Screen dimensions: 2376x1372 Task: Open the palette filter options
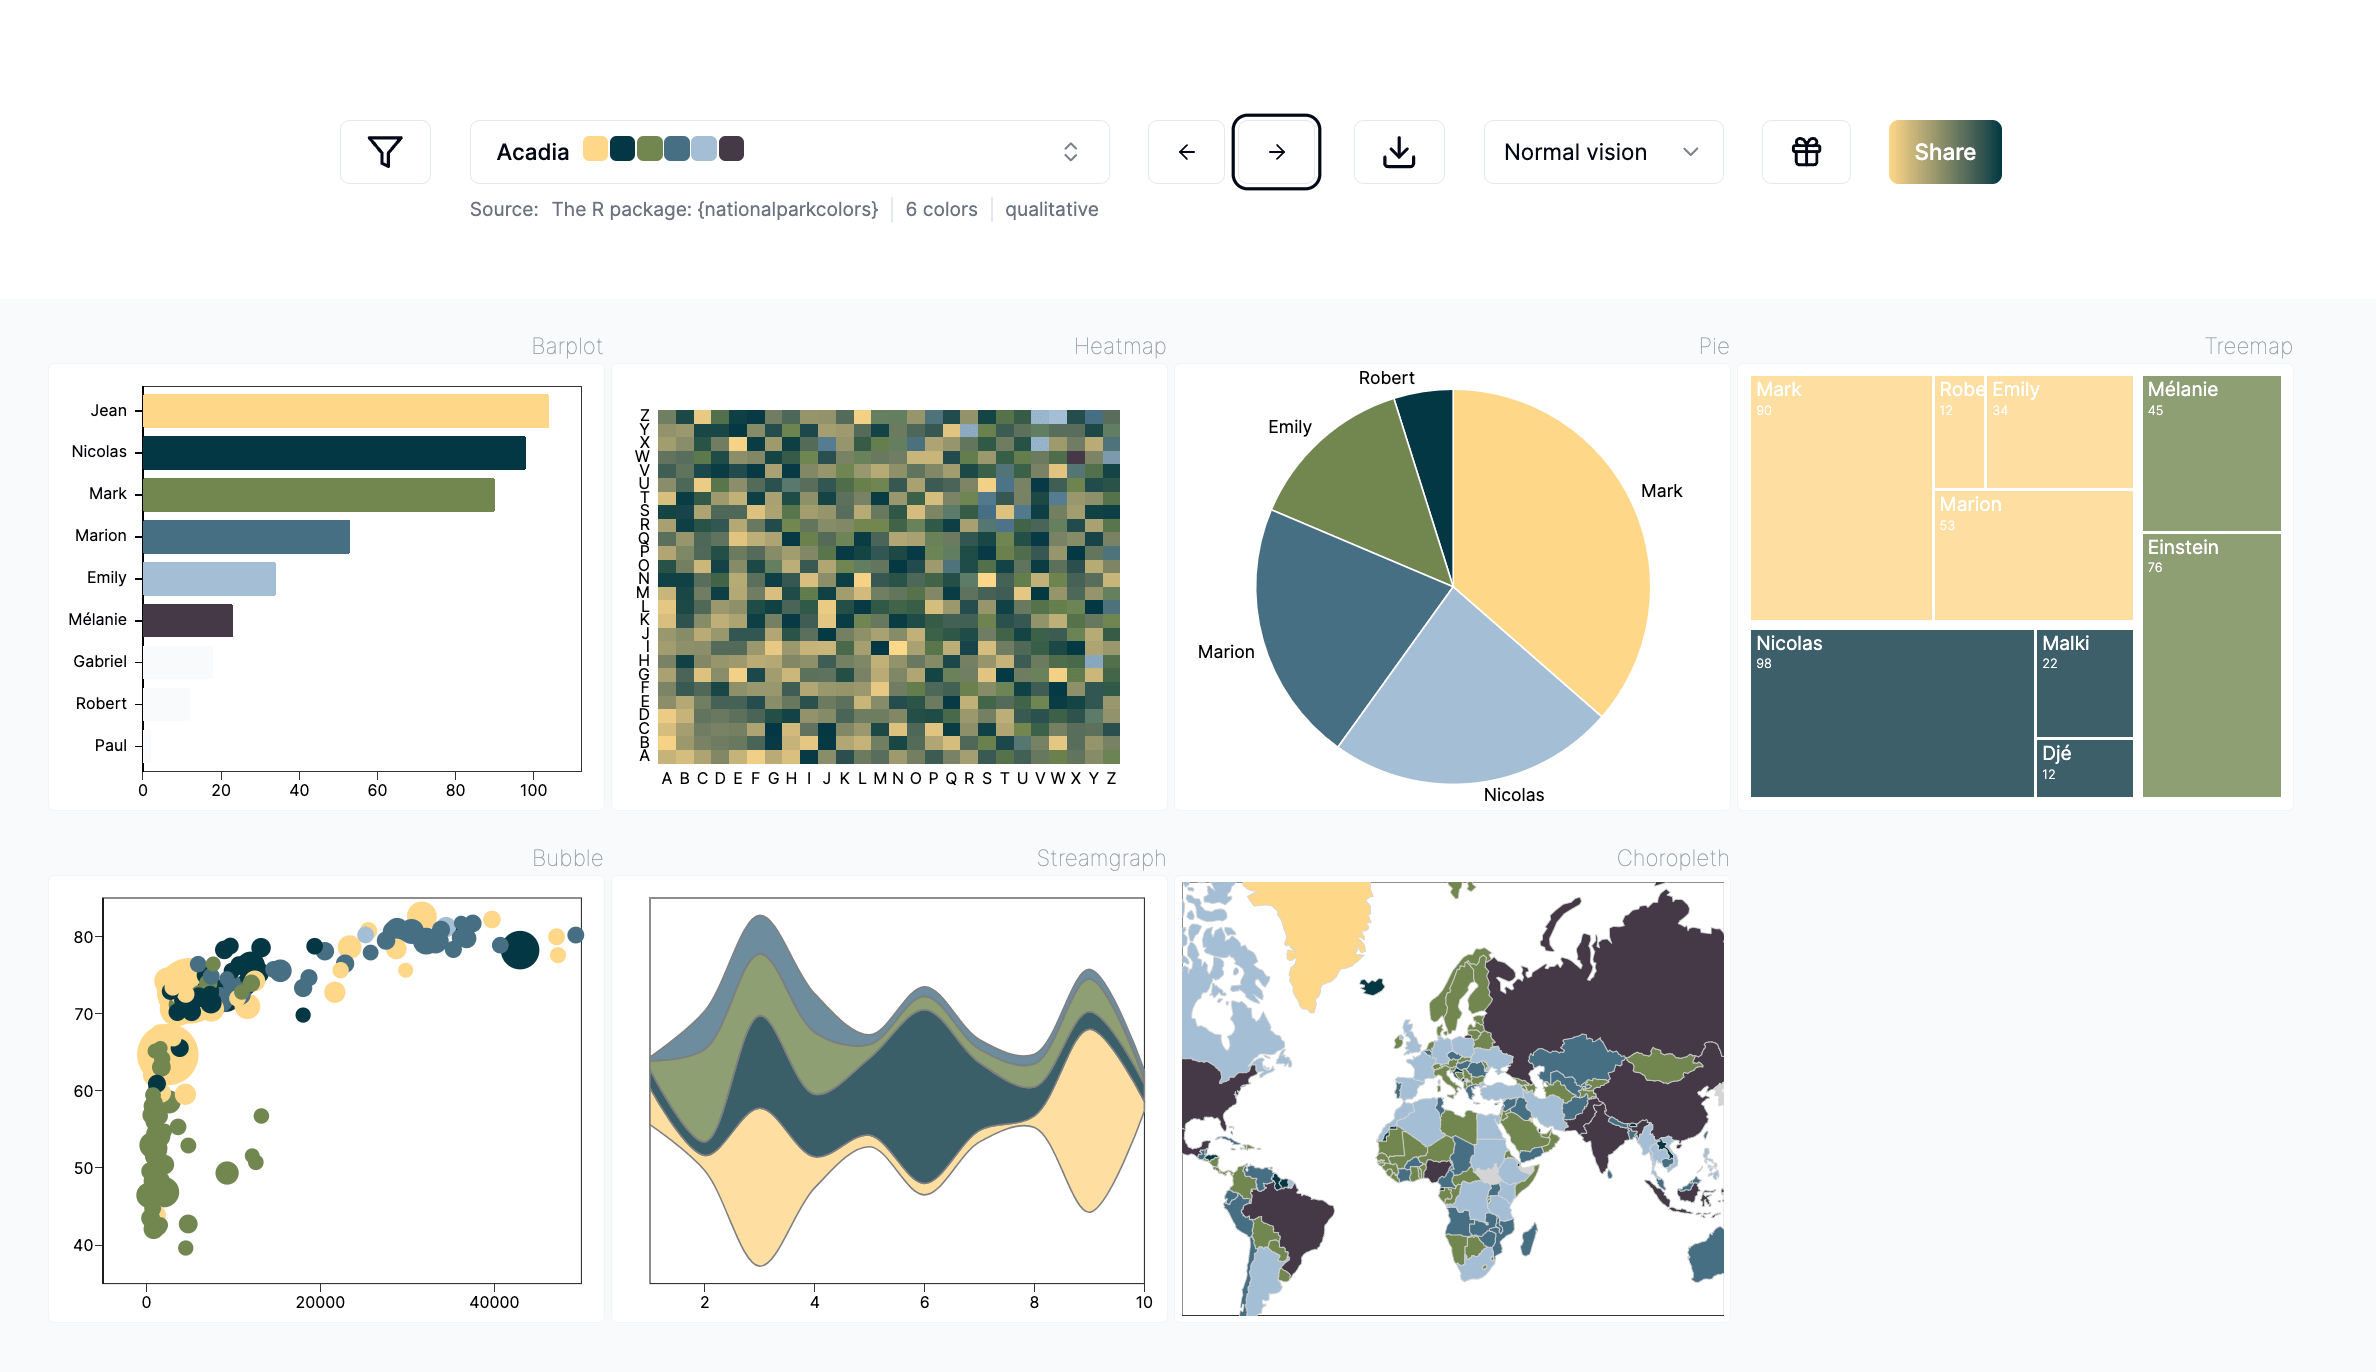pos(385,152)
